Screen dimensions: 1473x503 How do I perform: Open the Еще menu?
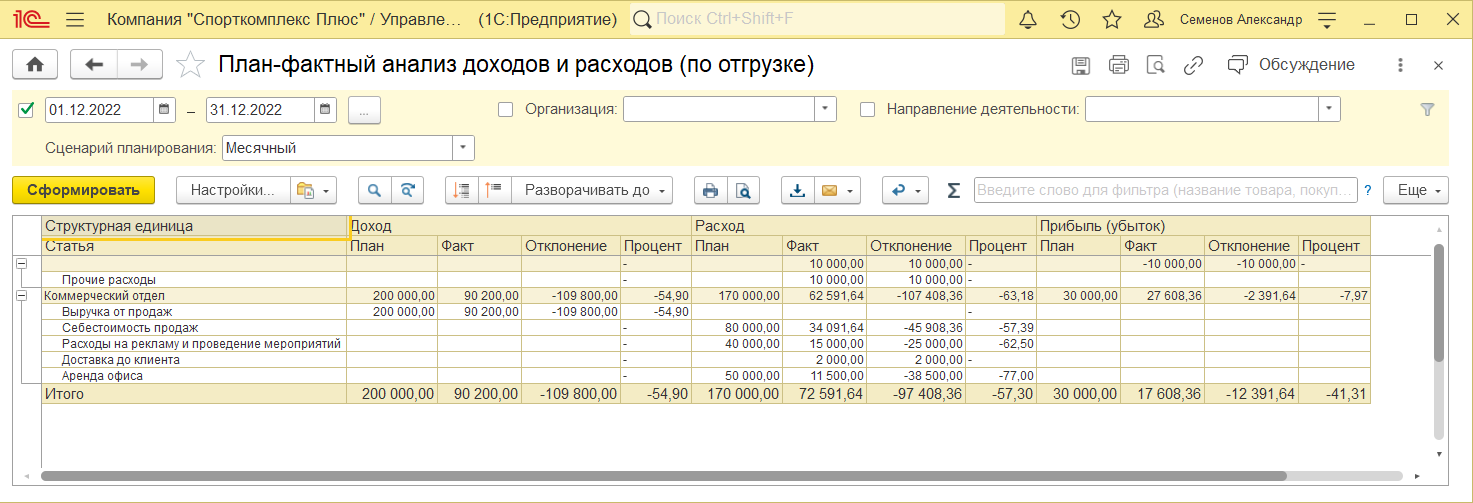point(1415,190)
